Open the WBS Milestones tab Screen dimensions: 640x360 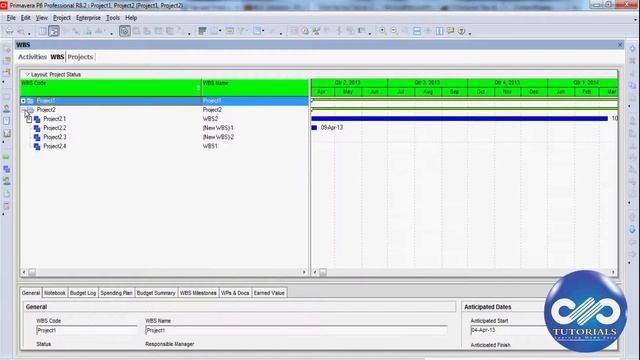[198, 293]
